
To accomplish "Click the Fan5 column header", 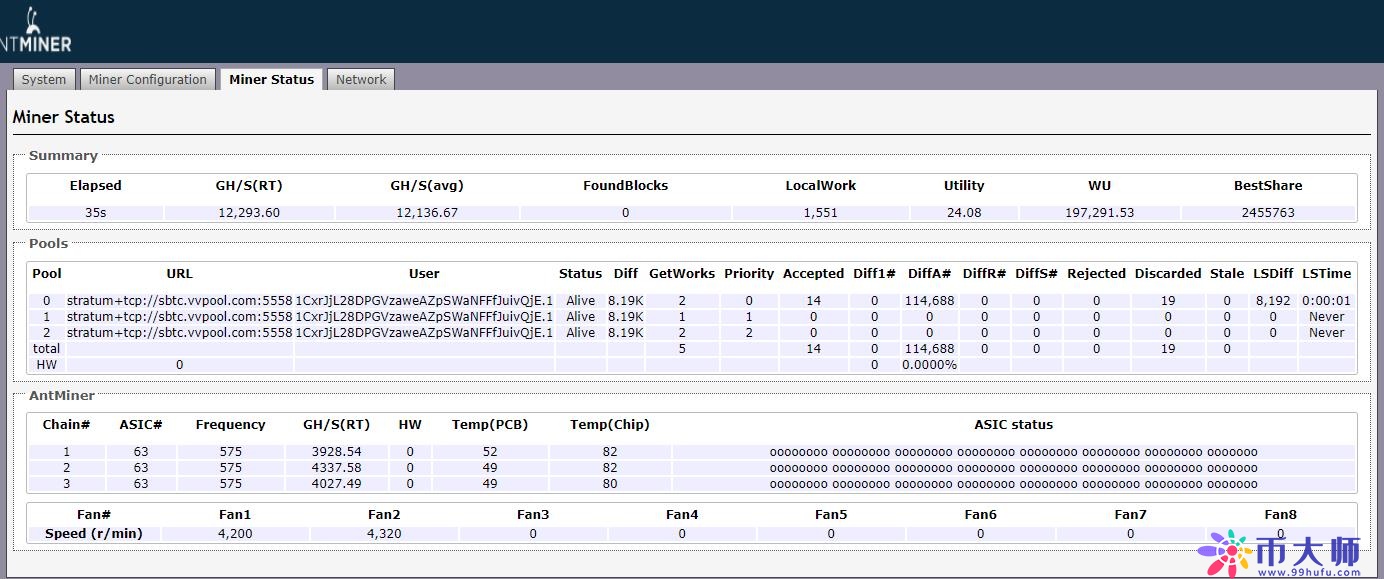I will (831, 514).
